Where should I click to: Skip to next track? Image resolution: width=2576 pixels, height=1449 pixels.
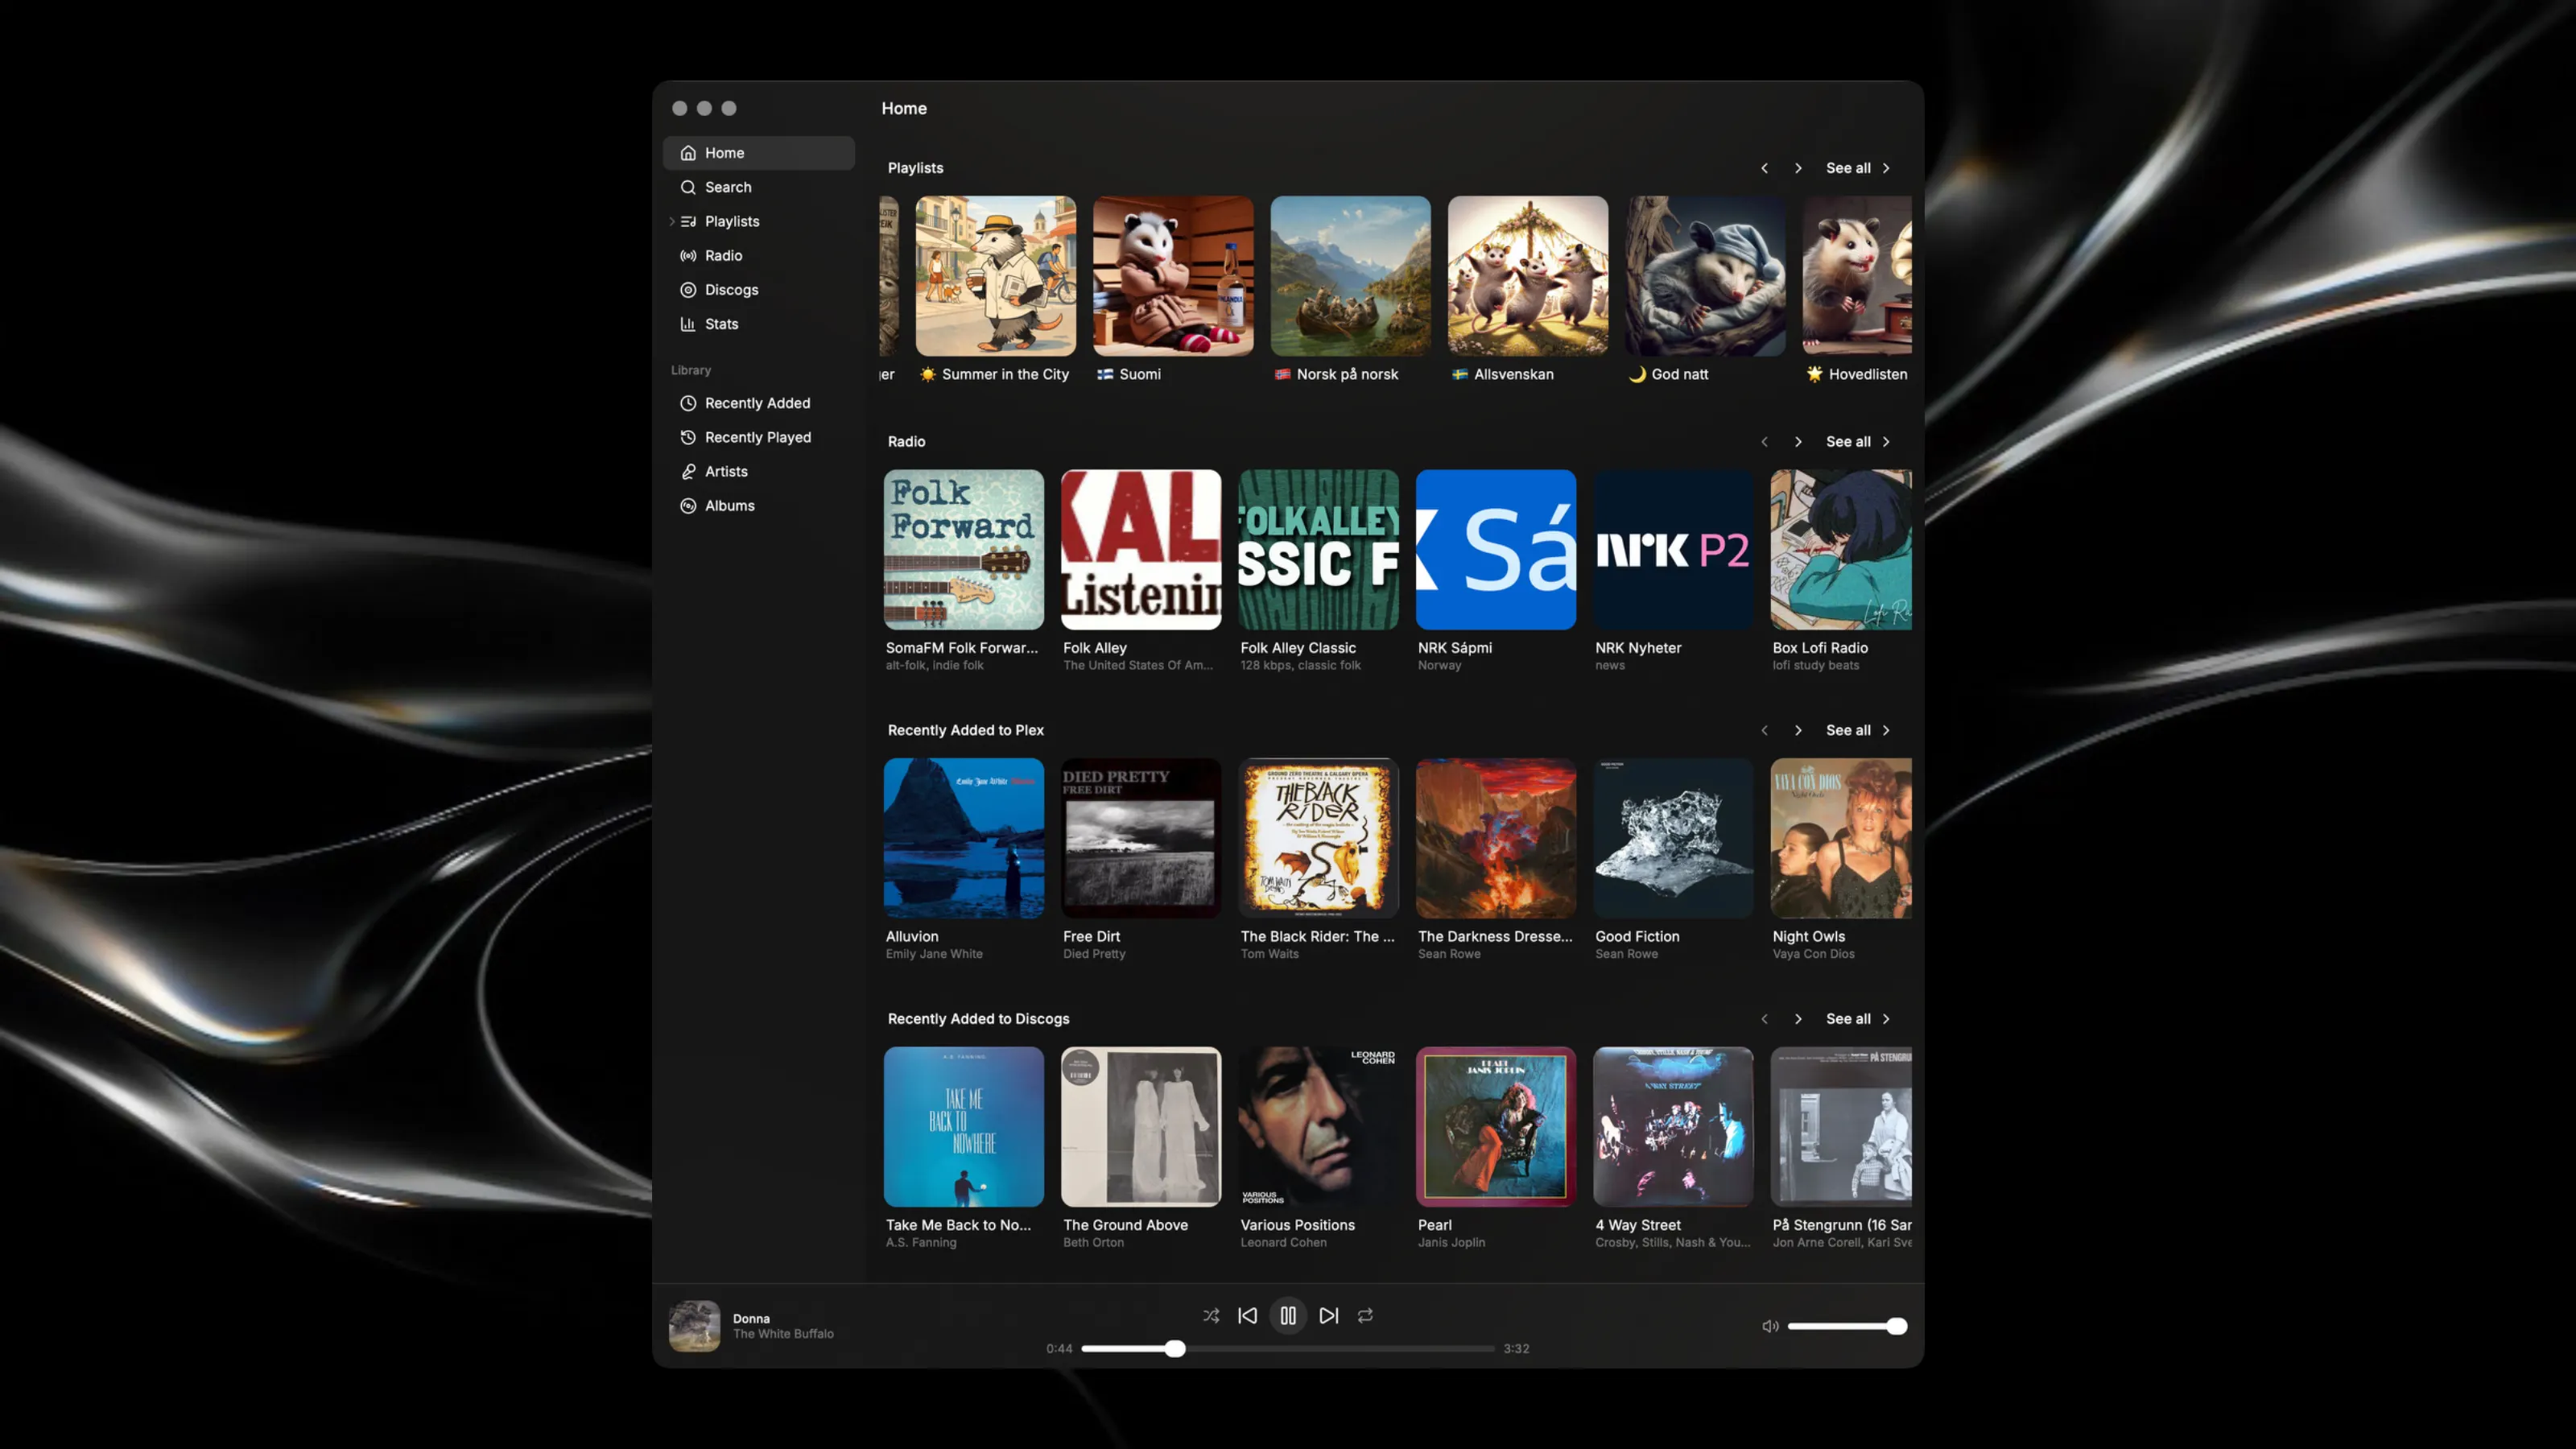tap(1328, 1316)
